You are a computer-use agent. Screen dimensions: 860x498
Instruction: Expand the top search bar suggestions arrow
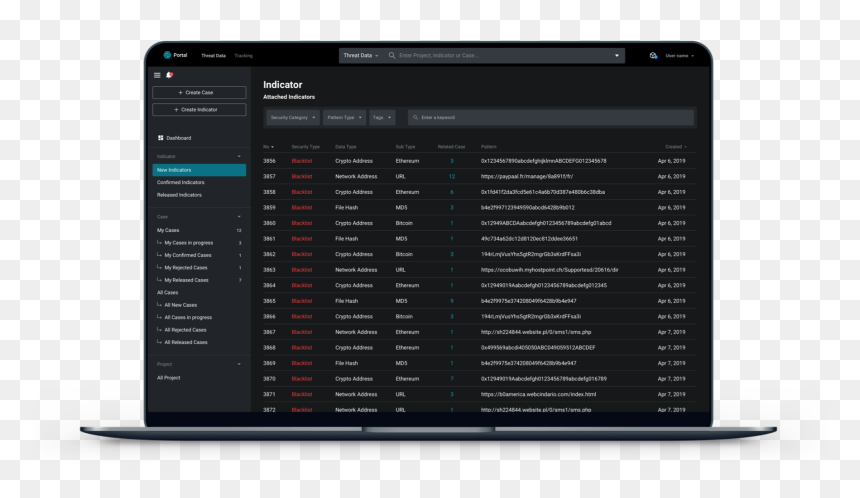coord(617,55)
